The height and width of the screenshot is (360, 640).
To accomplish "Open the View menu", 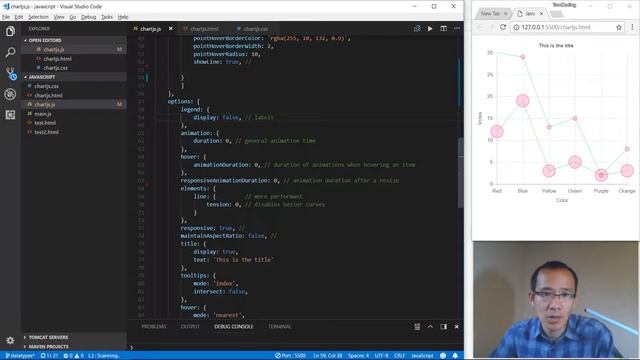I will pos(59,17).
